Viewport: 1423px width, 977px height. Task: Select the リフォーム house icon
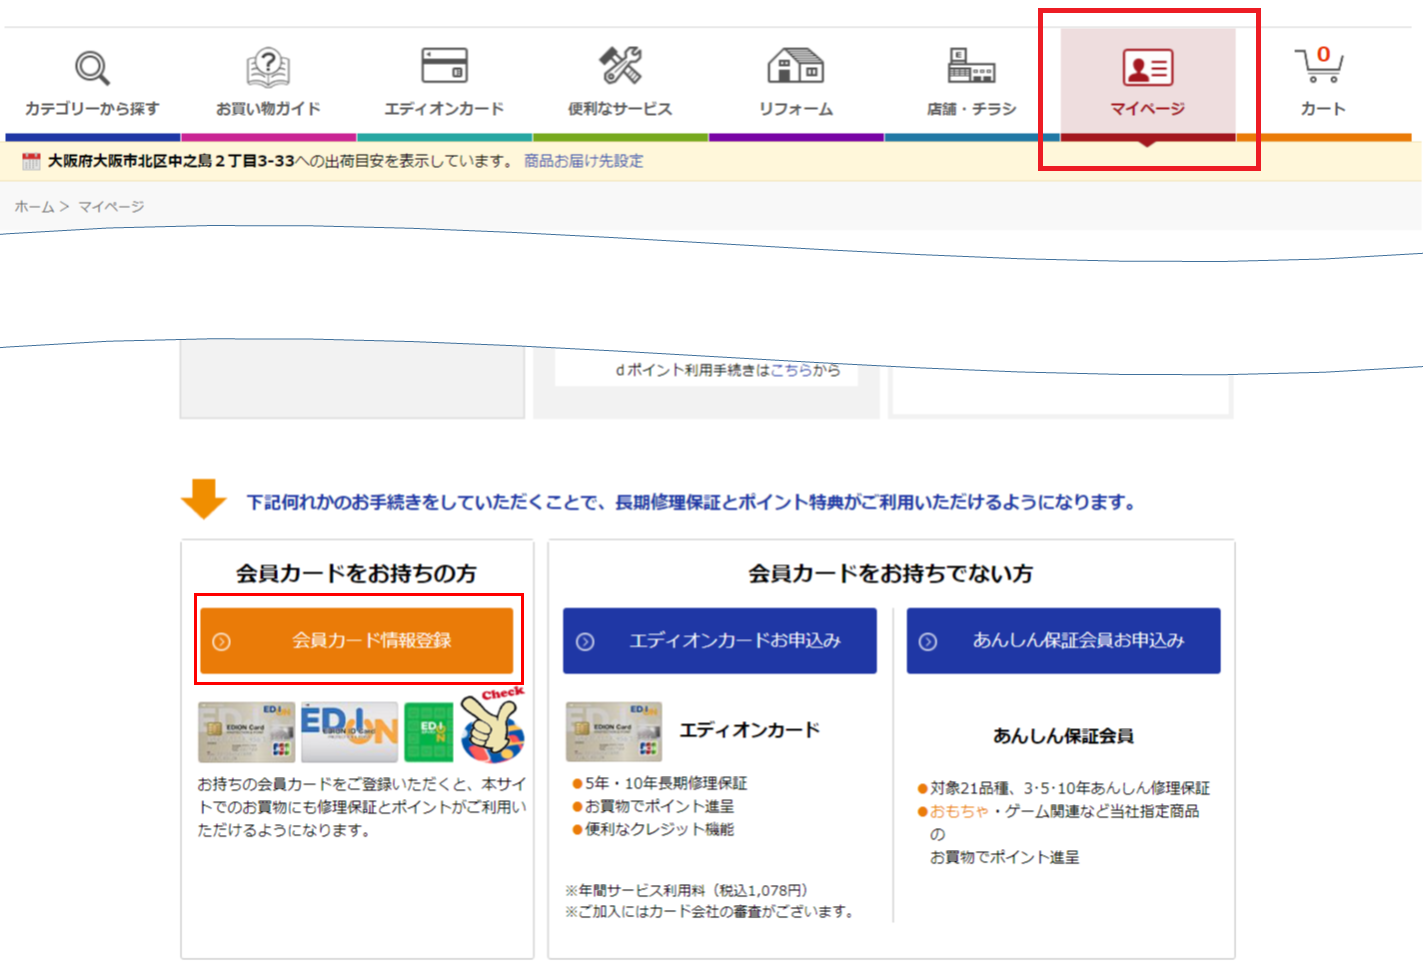click(796, 66)
